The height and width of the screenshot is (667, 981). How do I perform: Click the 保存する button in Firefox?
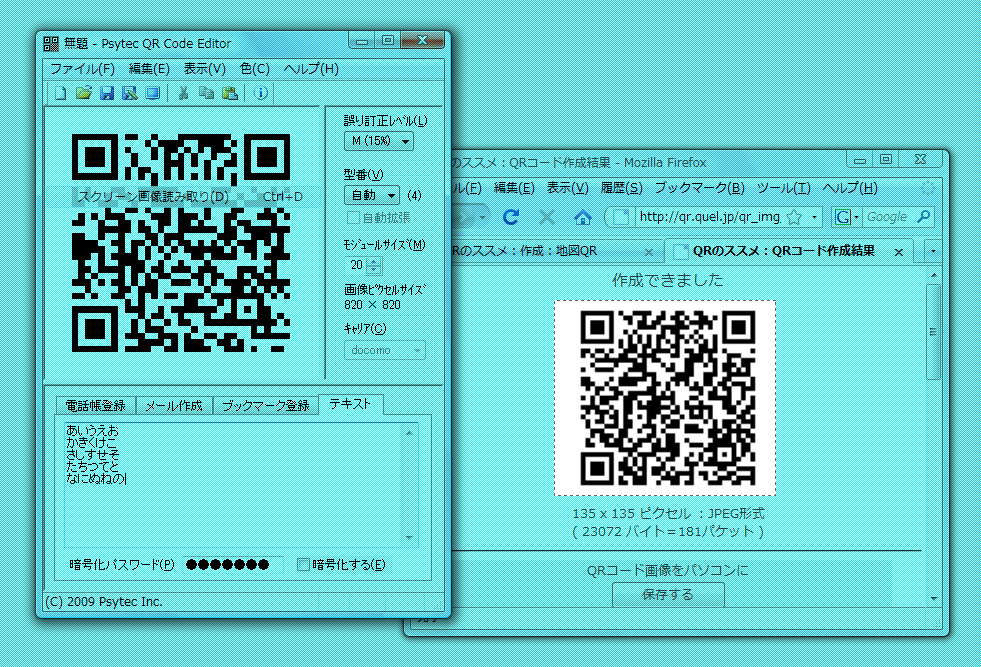coord(668,594)
